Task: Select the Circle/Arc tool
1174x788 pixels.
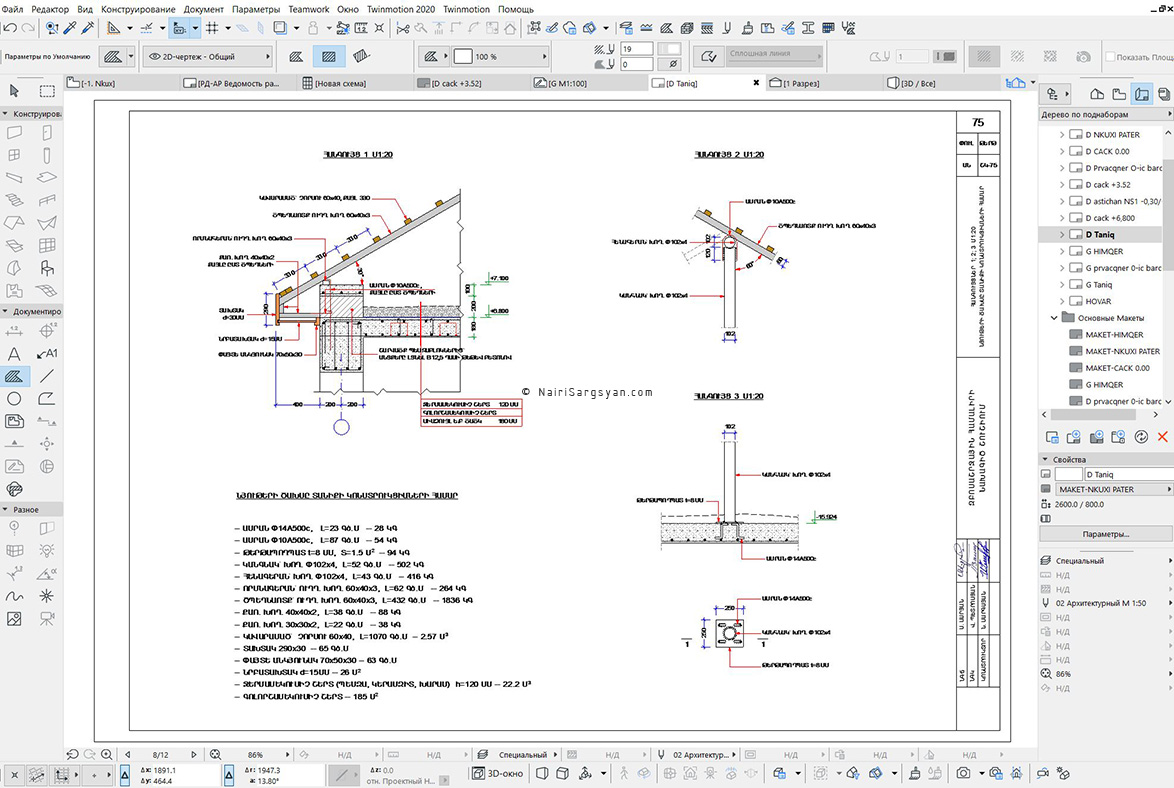Action: click(x=14, y=398)
